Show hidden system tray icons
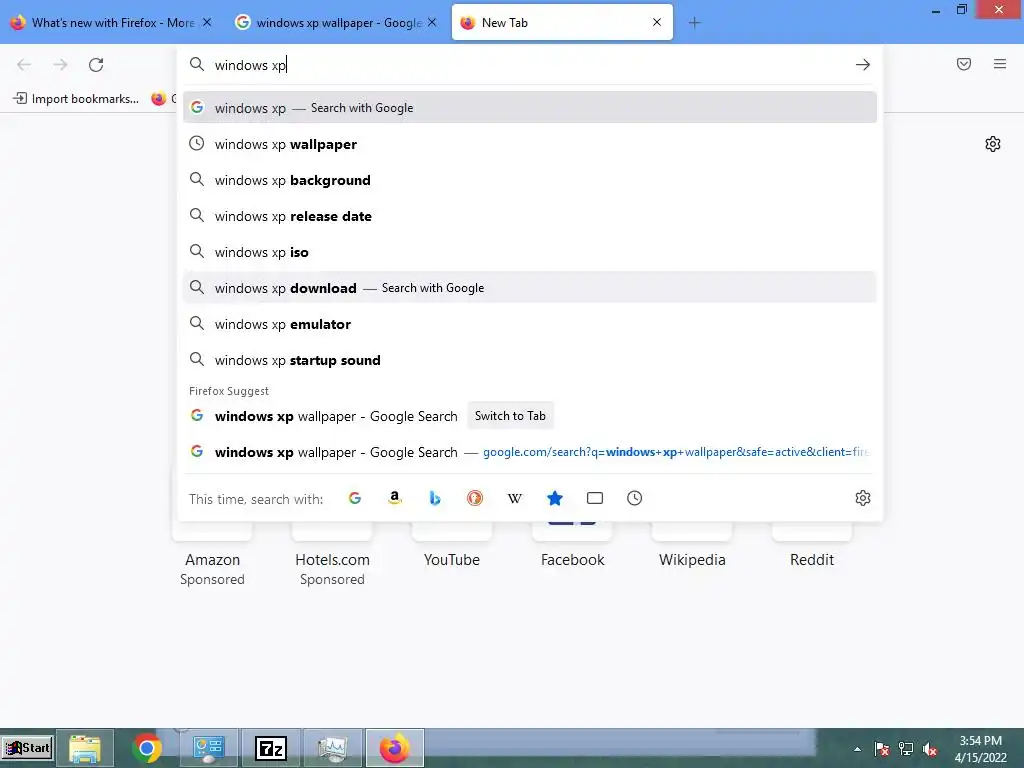The image size is (1024, 768). point(857,749)
